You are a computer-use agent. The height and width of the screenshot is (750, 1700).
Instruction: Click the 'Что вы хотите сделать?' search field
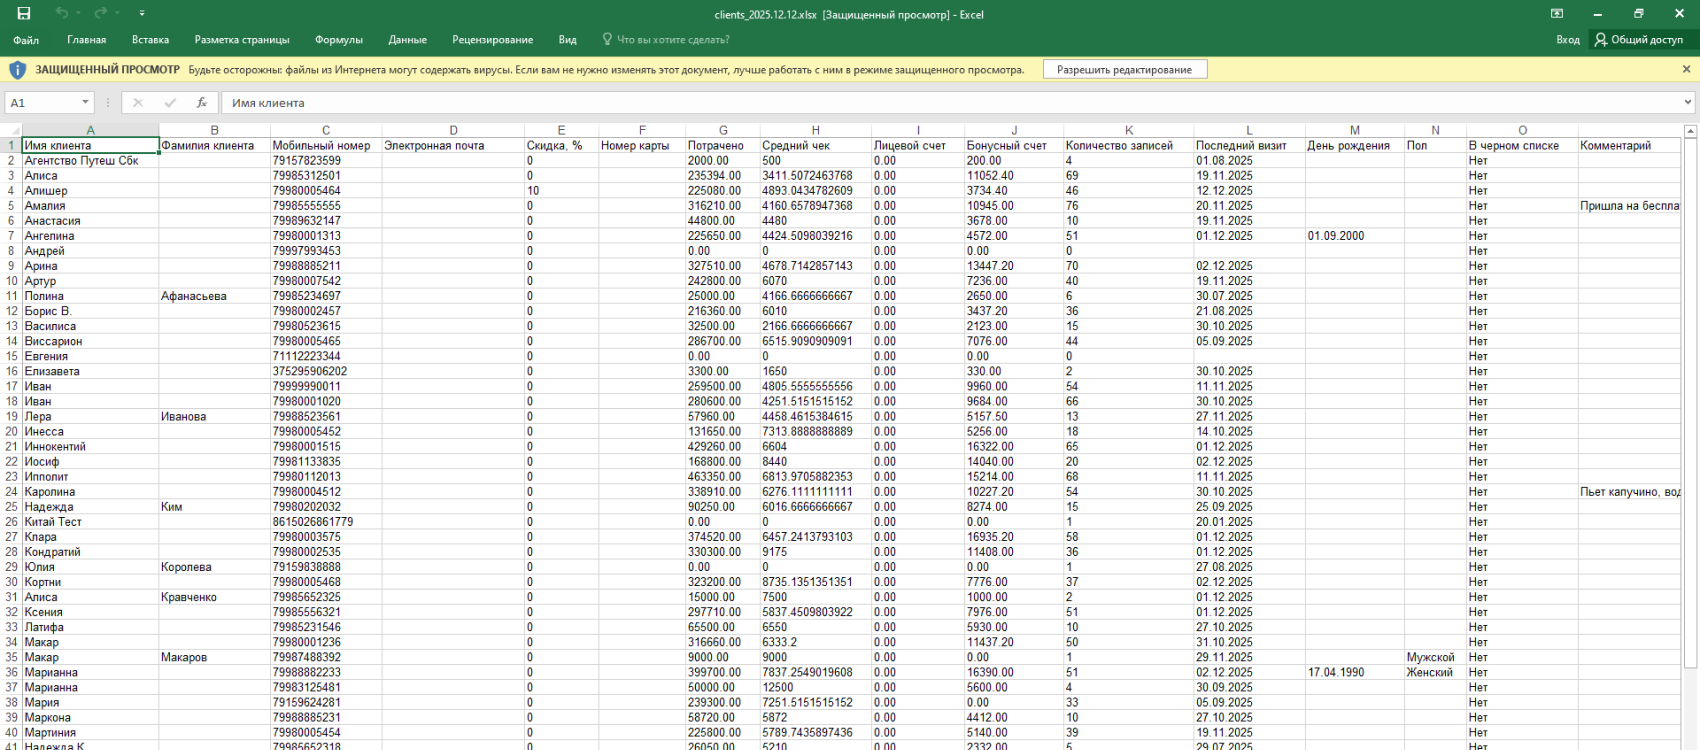[672, 40]
